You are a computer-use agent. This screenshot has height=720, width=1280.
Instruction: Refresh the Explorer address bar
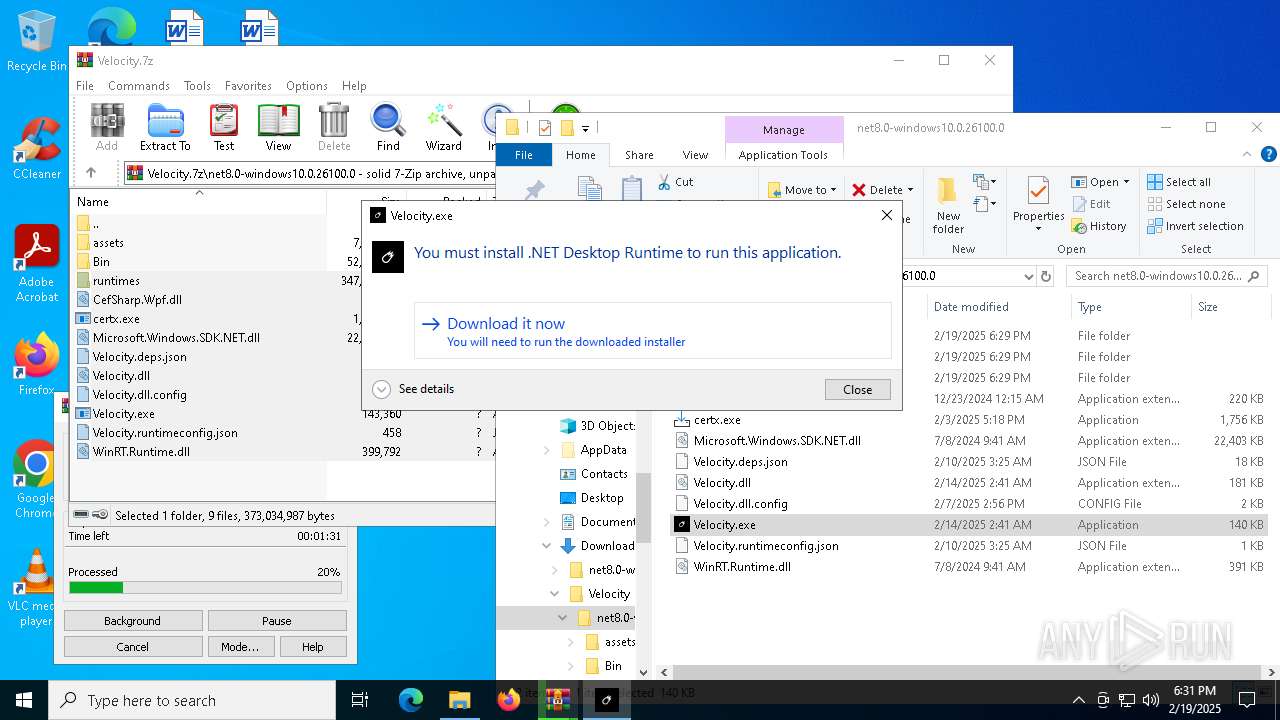click(x=1047, y=276)
